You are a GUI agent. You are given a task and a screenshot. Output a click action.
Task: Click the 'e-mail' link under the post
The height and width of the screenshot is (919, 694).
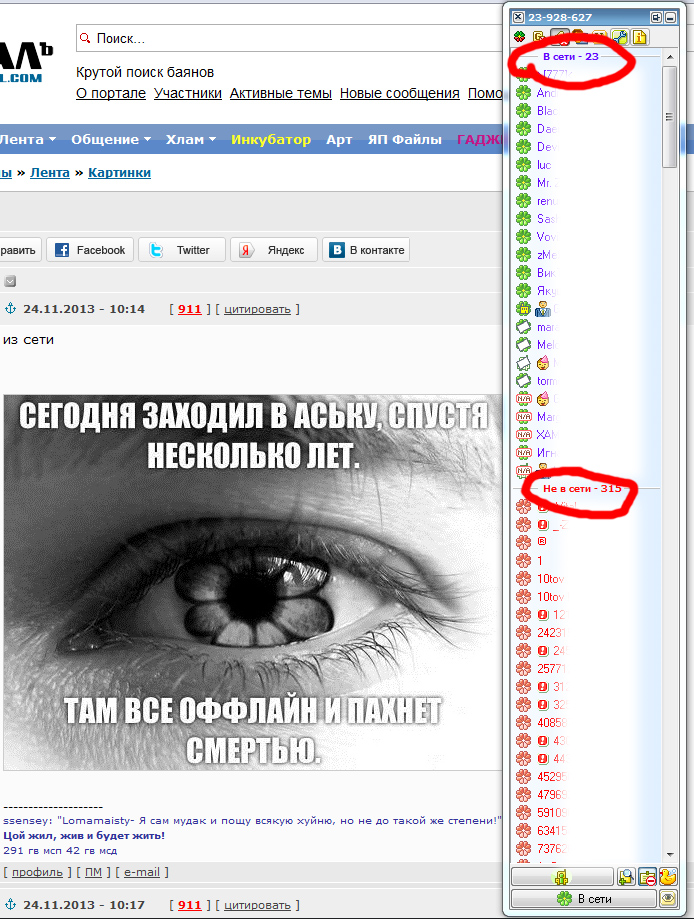point(142,872)
